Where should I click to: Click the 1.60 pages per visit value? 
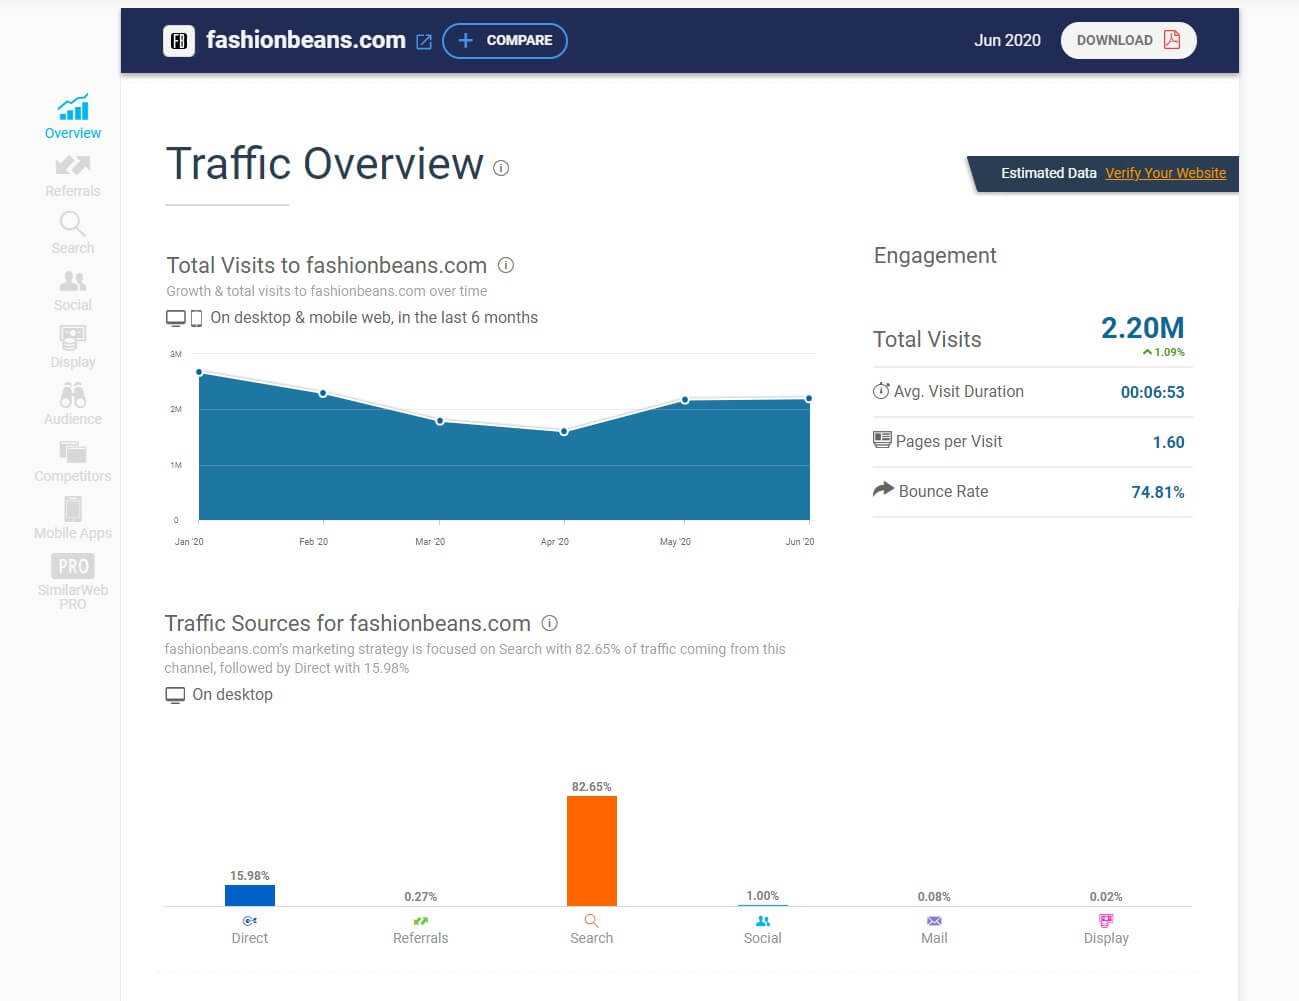coord(1168,442)
